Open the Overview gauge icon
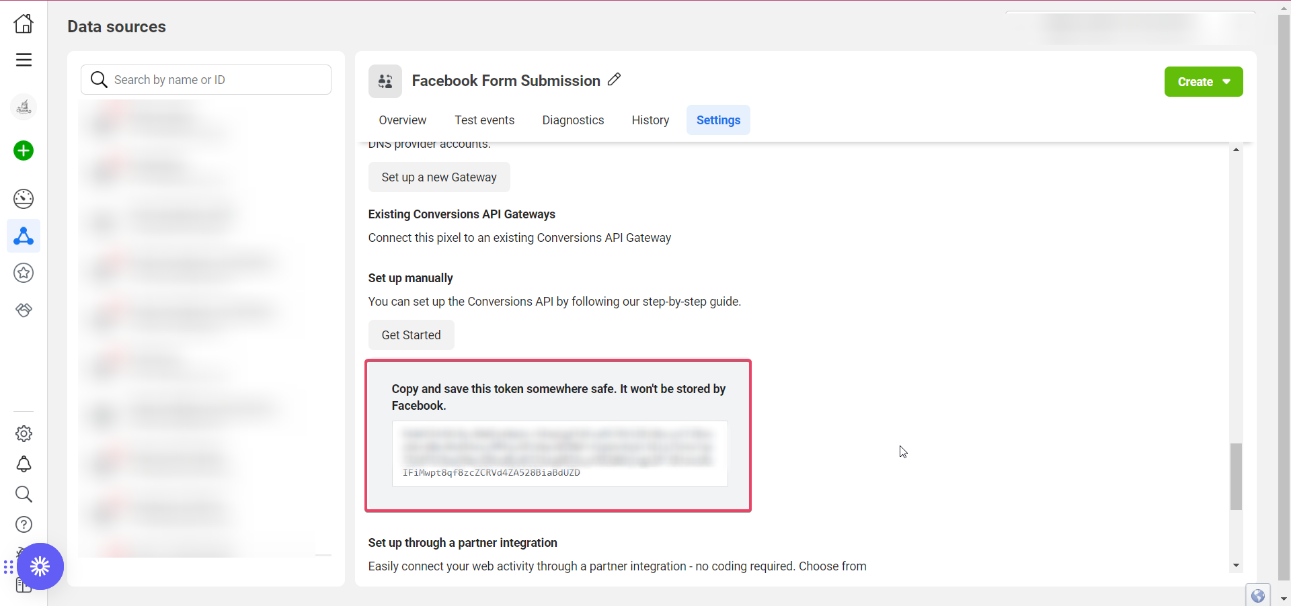 (x=24, y=198)
